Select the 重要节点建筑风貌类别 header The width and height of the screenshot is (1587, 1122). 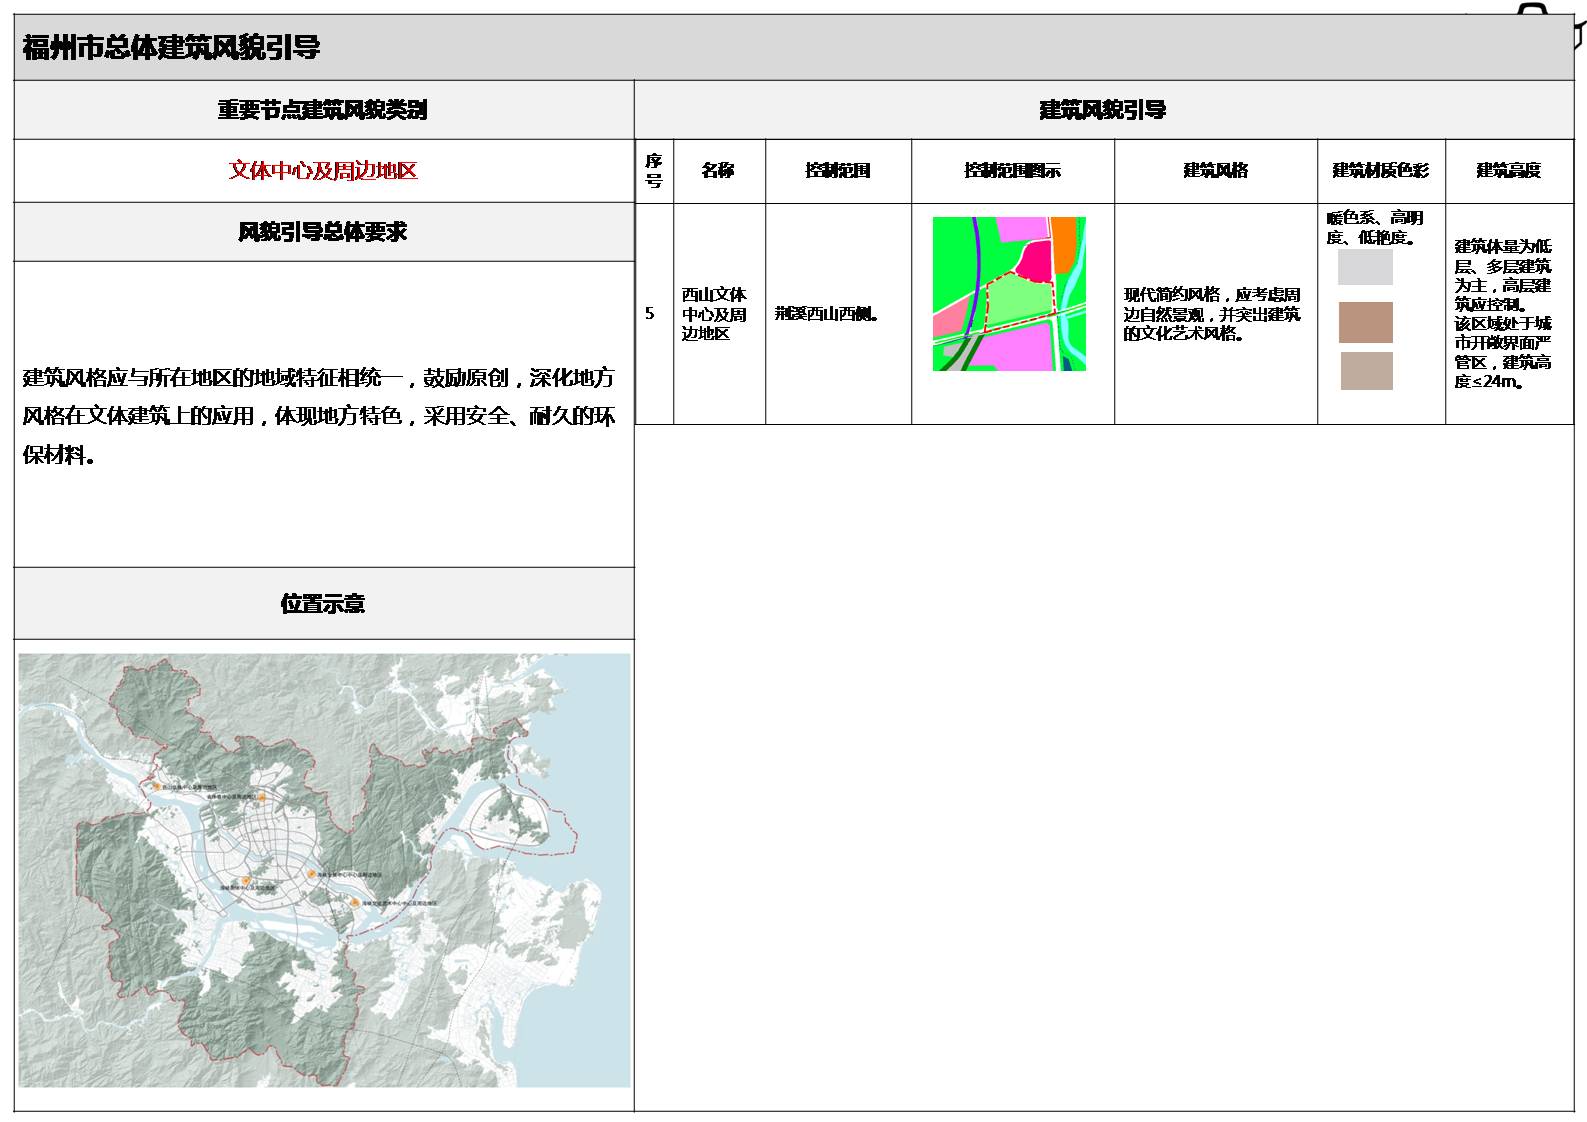click(323, 110)
